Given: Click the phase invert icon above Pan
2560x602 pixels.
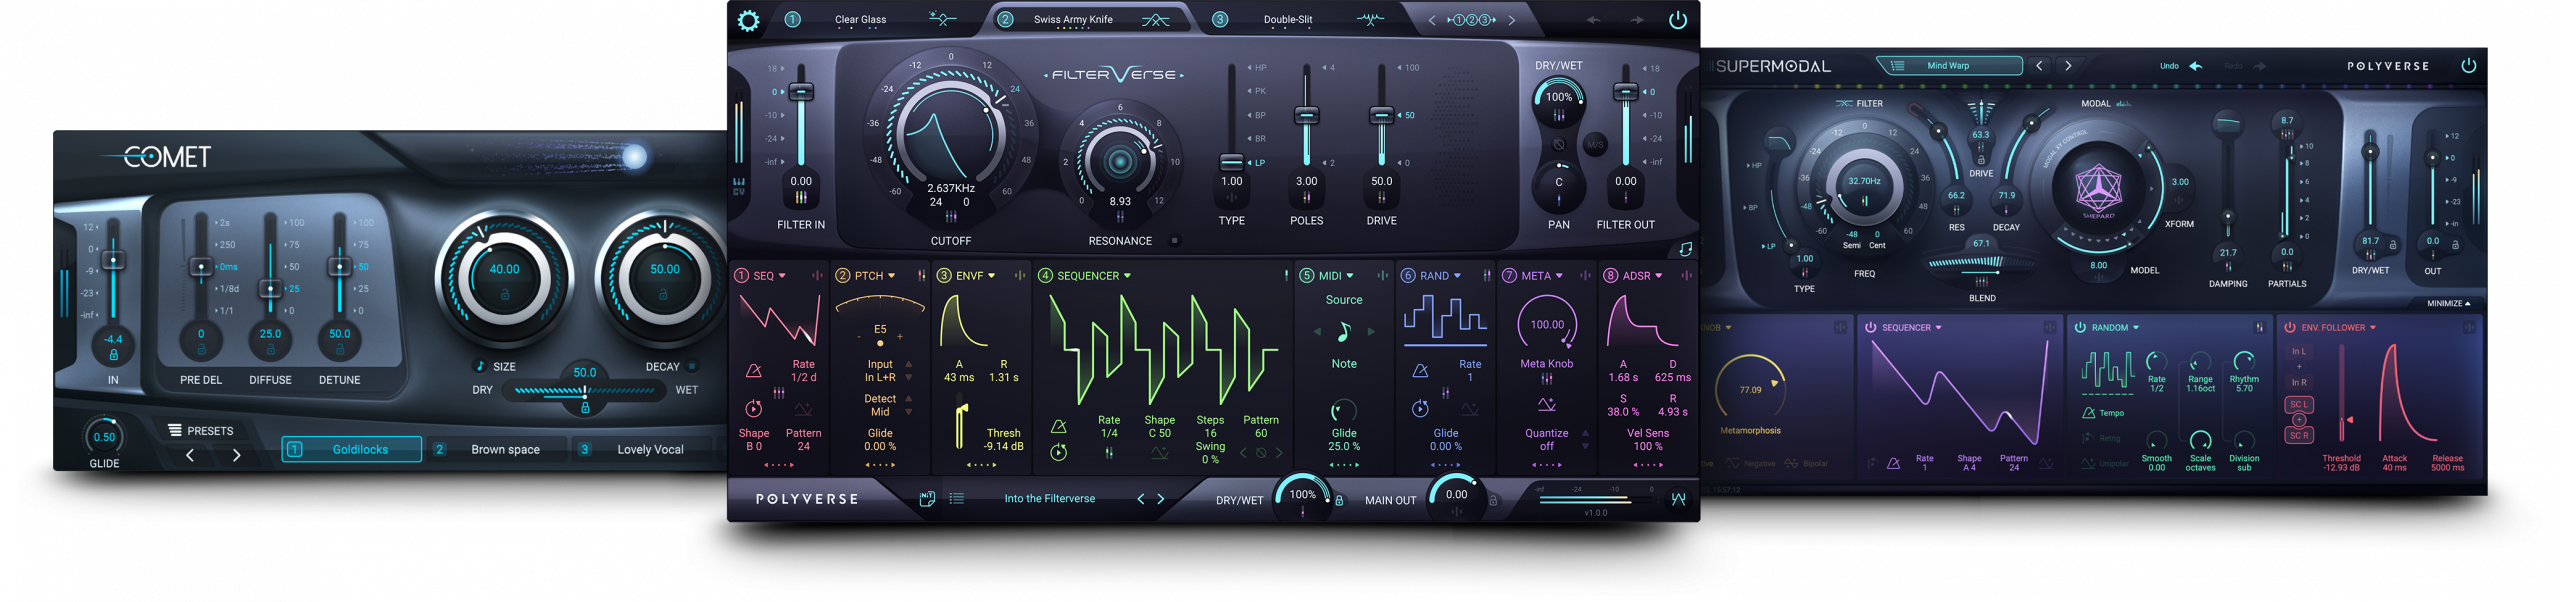Looking at the screenshot, I should coord(1558,145).
